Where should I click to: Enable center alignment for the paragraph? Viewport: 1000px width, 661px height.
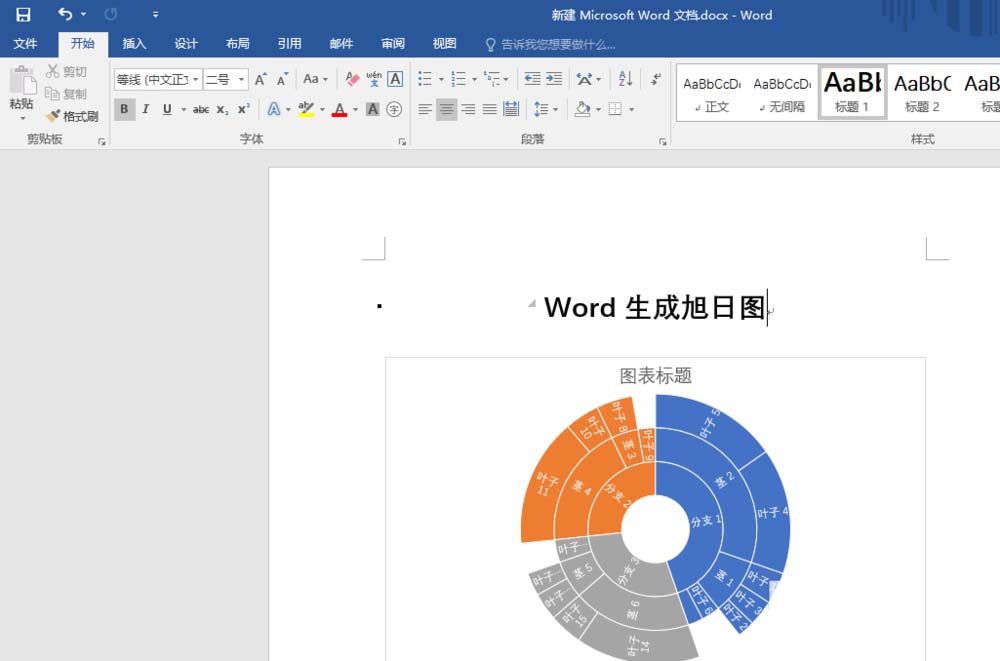445,109
